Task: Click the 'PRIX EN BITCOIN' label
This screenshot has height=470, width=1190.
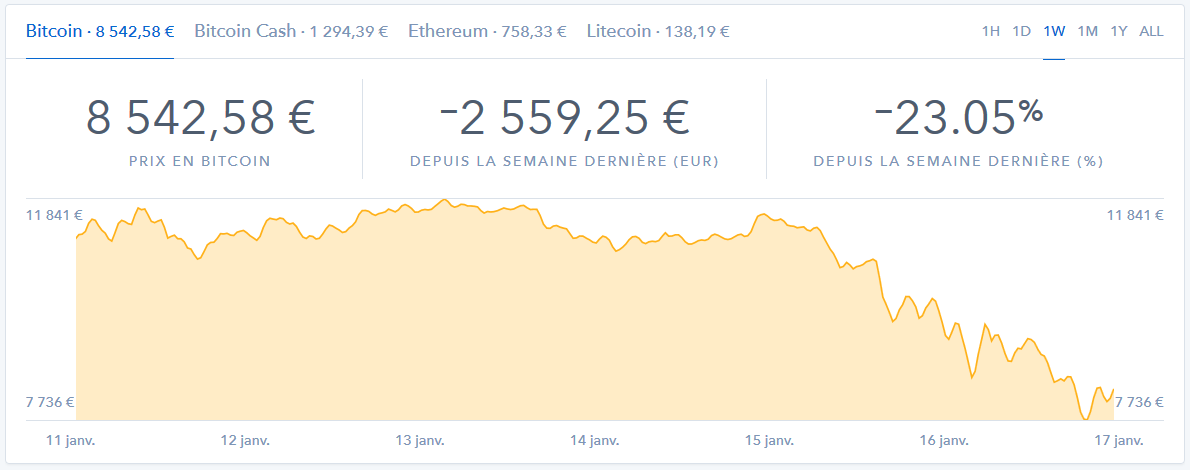Action: click(200, 161)
